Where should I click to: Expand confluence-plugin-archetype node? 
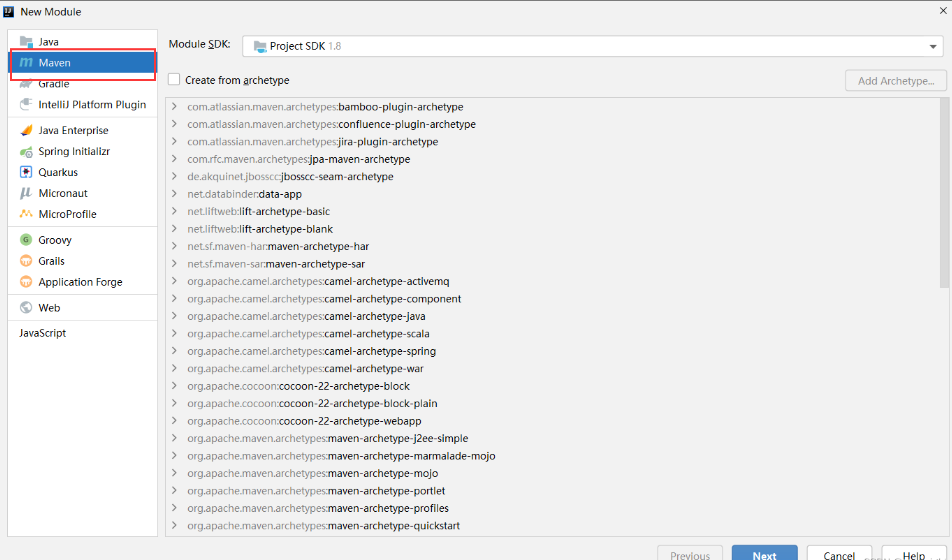(174, 124)
